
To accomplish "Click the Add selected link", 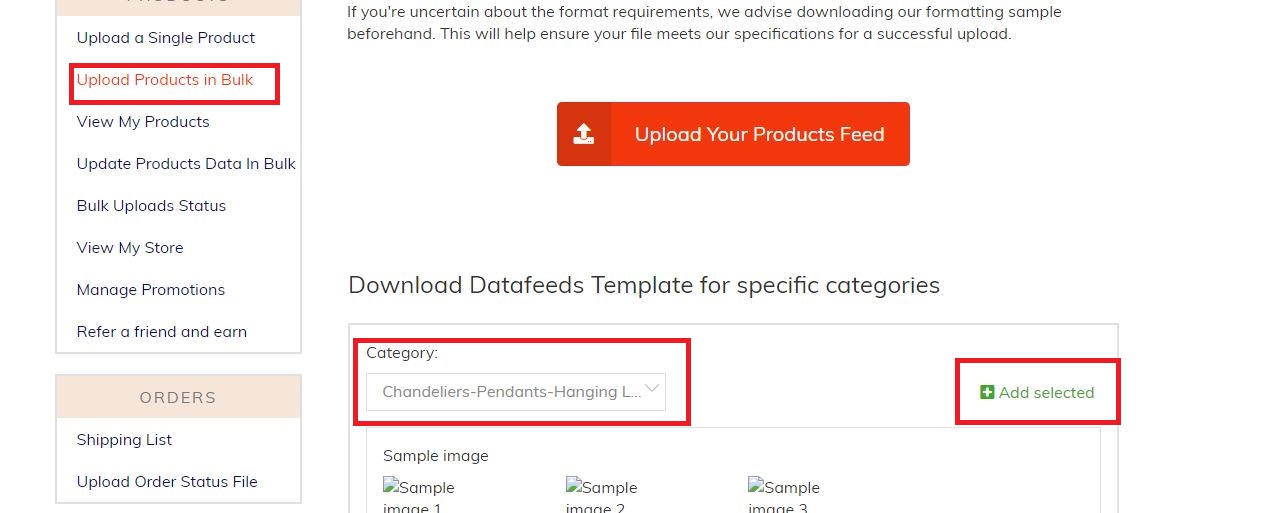I will [1037, 392].
